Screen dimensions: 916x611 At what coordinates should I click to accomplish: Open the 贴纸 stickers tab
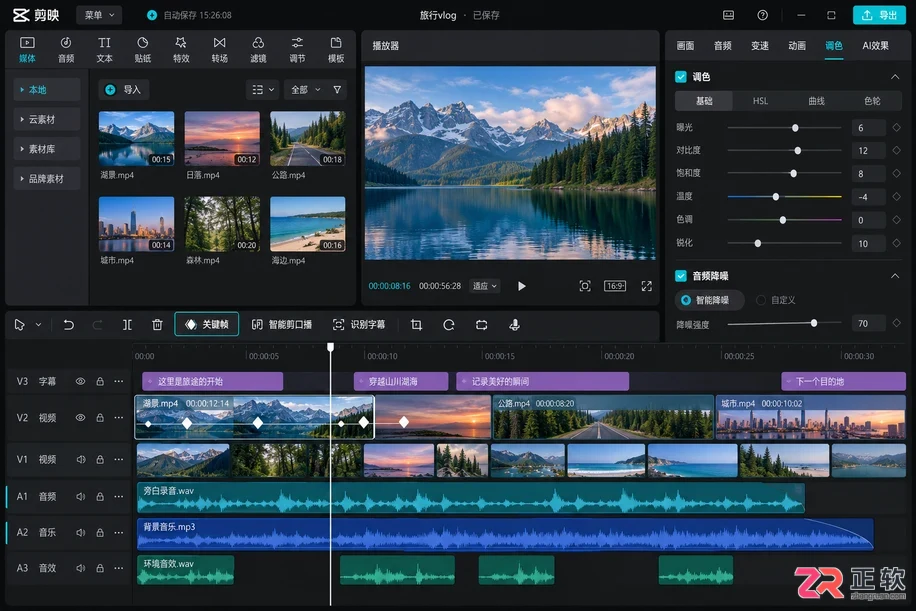pyautogui.click(x=143, y=49)
